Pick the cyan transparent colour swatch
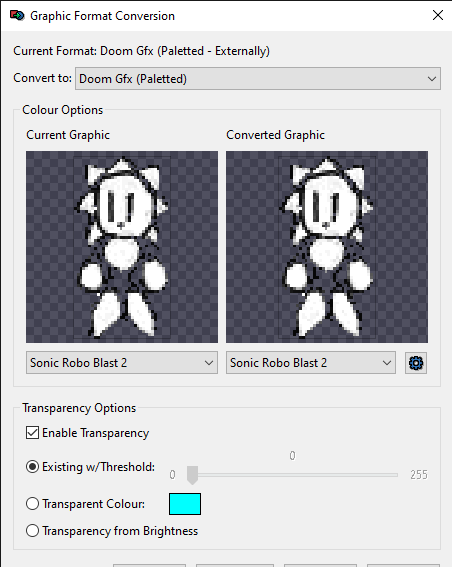This screenshot has width=452, height=567. tap(185, 504)
